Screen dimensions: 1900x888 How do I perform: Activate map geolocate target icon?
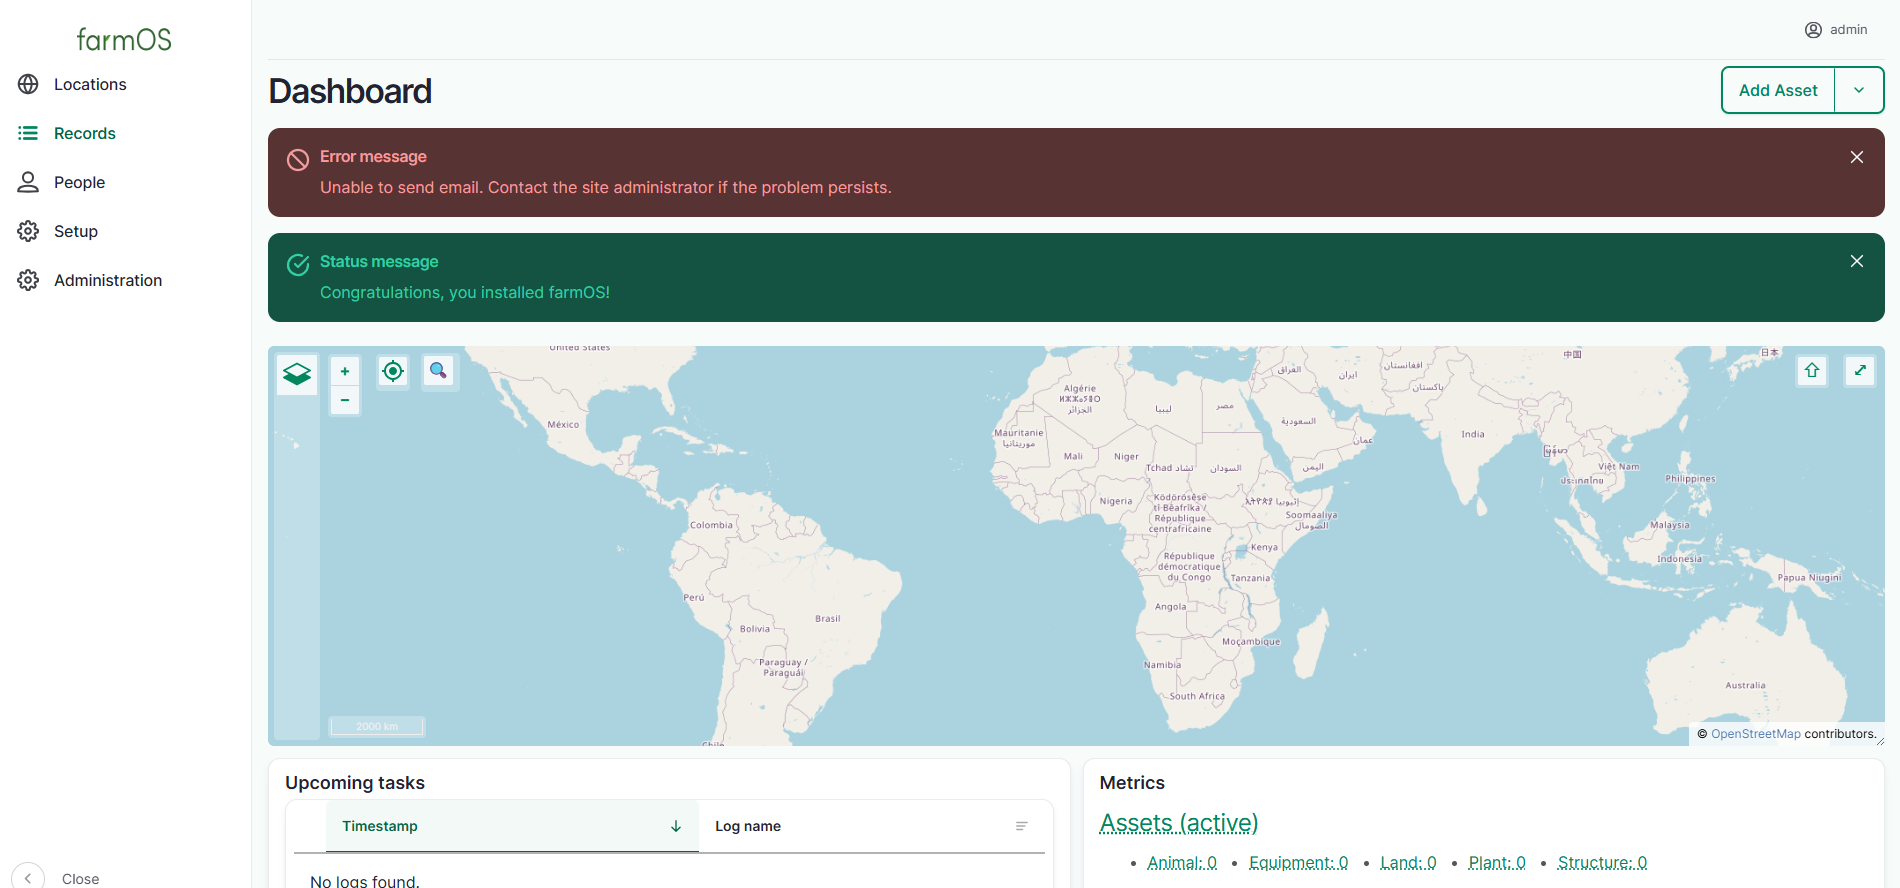[393, 371]
